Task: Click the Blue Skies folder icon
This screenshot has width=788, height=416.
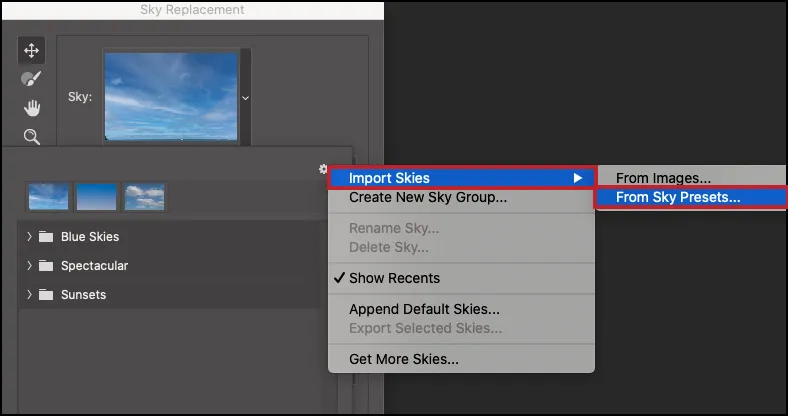Action: coord(45,237)
